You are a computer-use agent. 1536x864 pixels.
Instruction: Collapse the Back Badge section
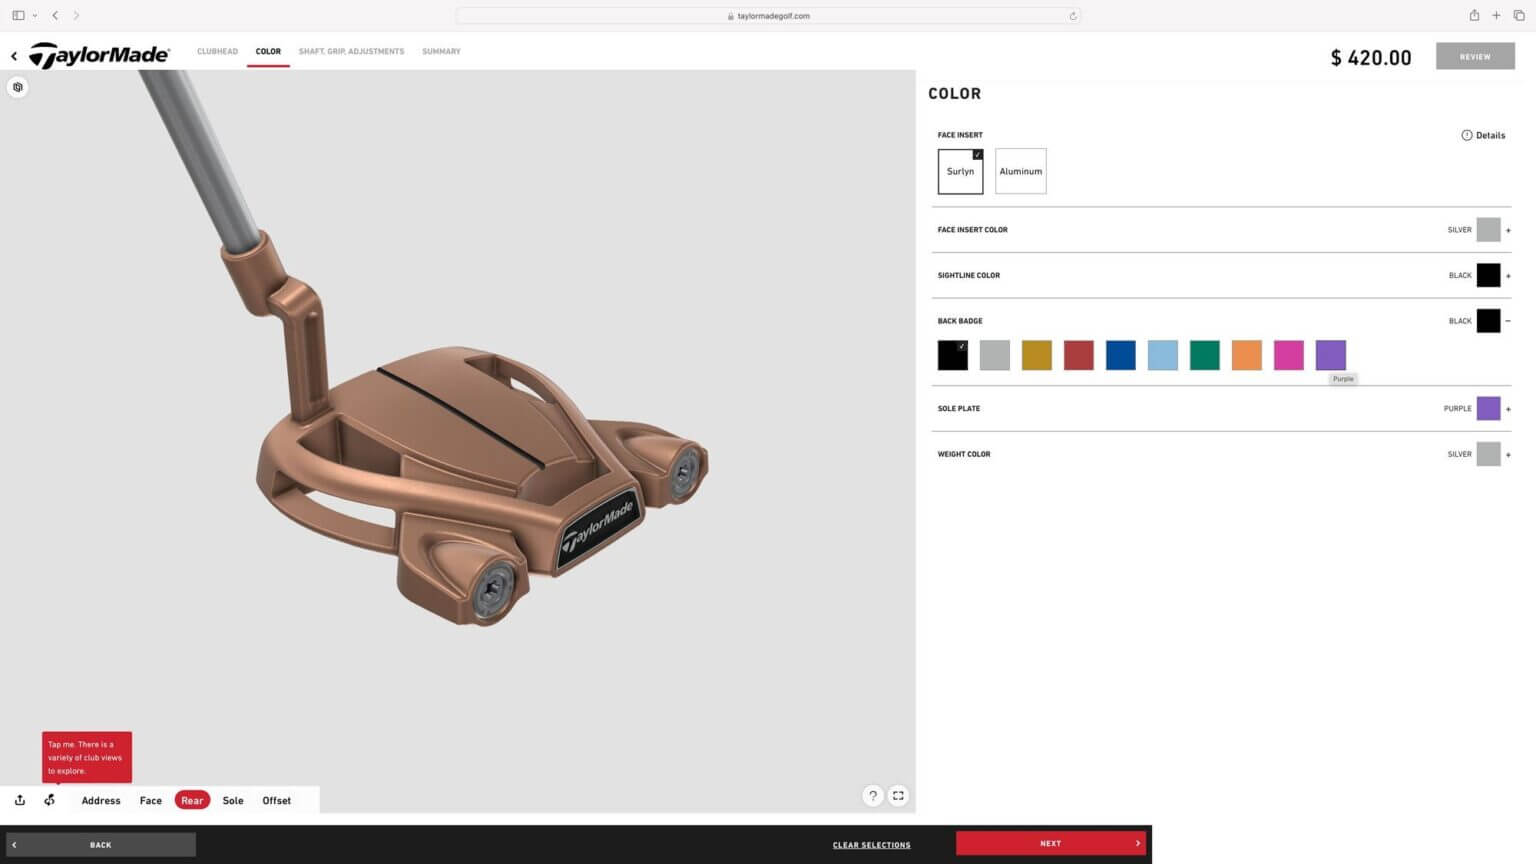pyautogui.click(x=1508, y=321)
